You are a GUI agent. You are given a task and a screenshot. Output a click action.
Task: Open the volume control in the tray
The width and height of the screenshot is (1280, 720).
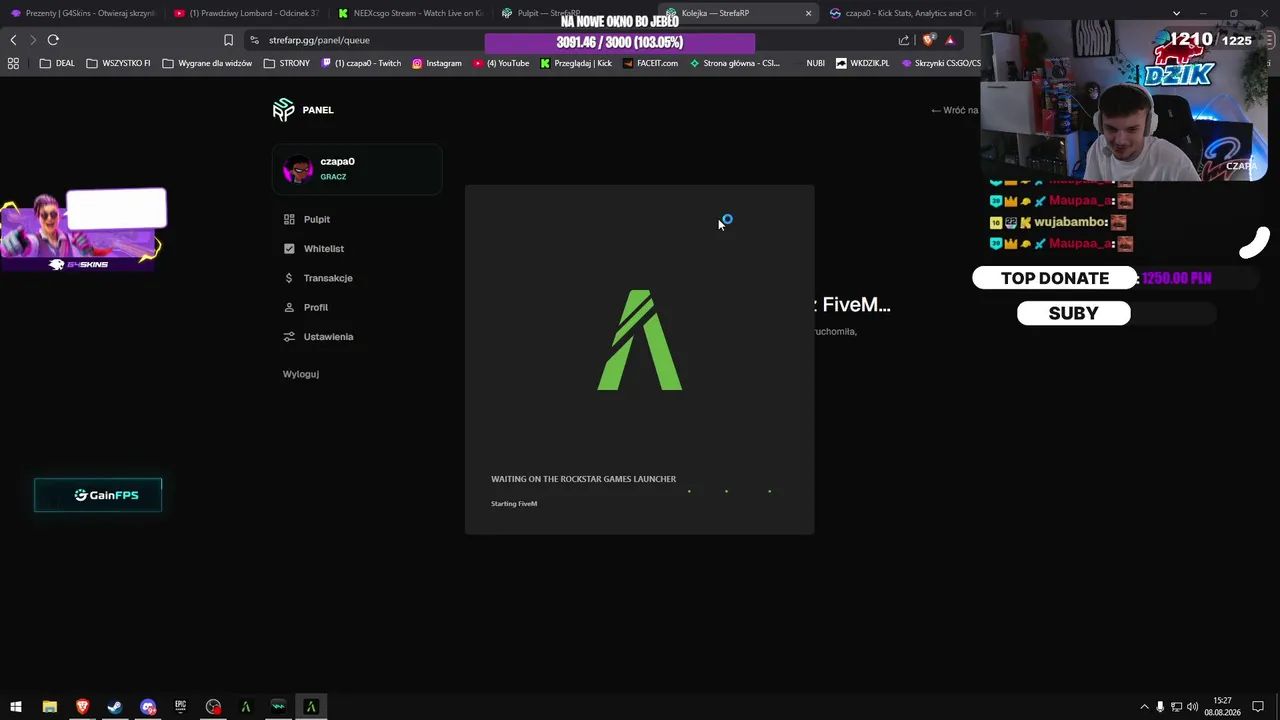pos(1192,707)
